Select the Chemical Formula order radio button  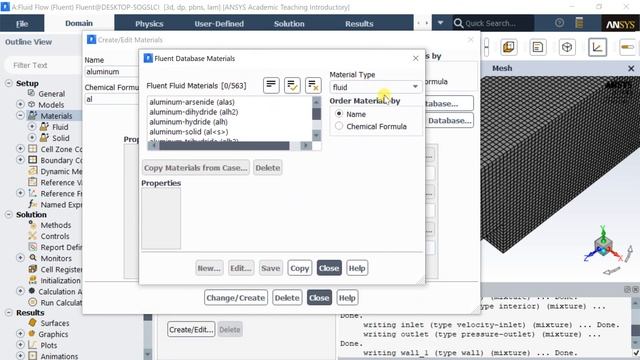pos(339,126)
